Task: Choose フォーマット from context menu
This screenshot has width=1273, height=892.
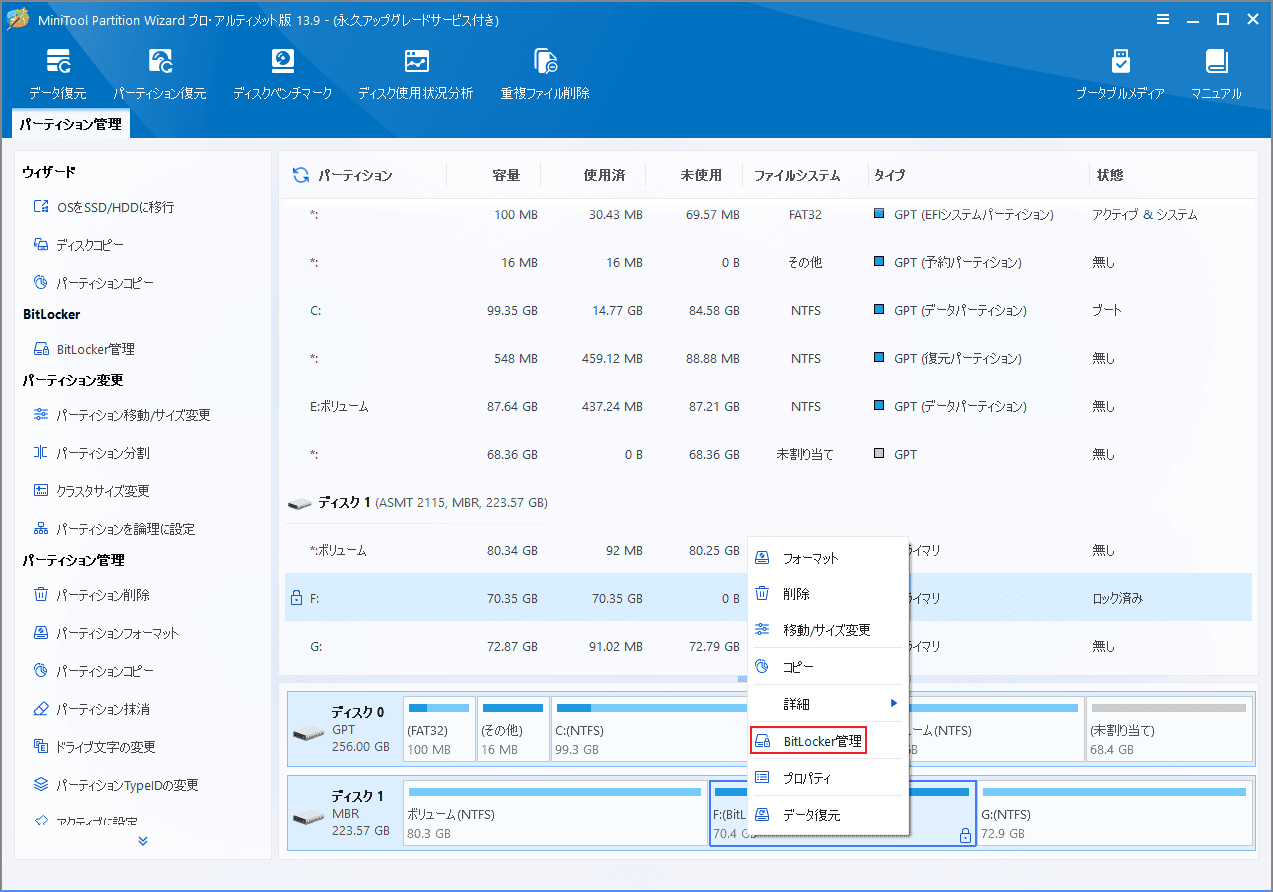Action: (828, 558)
